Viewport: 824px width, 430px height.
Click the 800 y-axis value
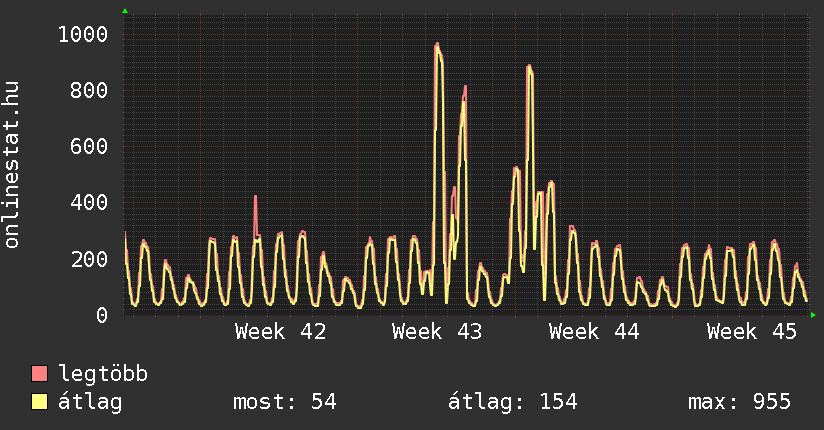[88, 90]
